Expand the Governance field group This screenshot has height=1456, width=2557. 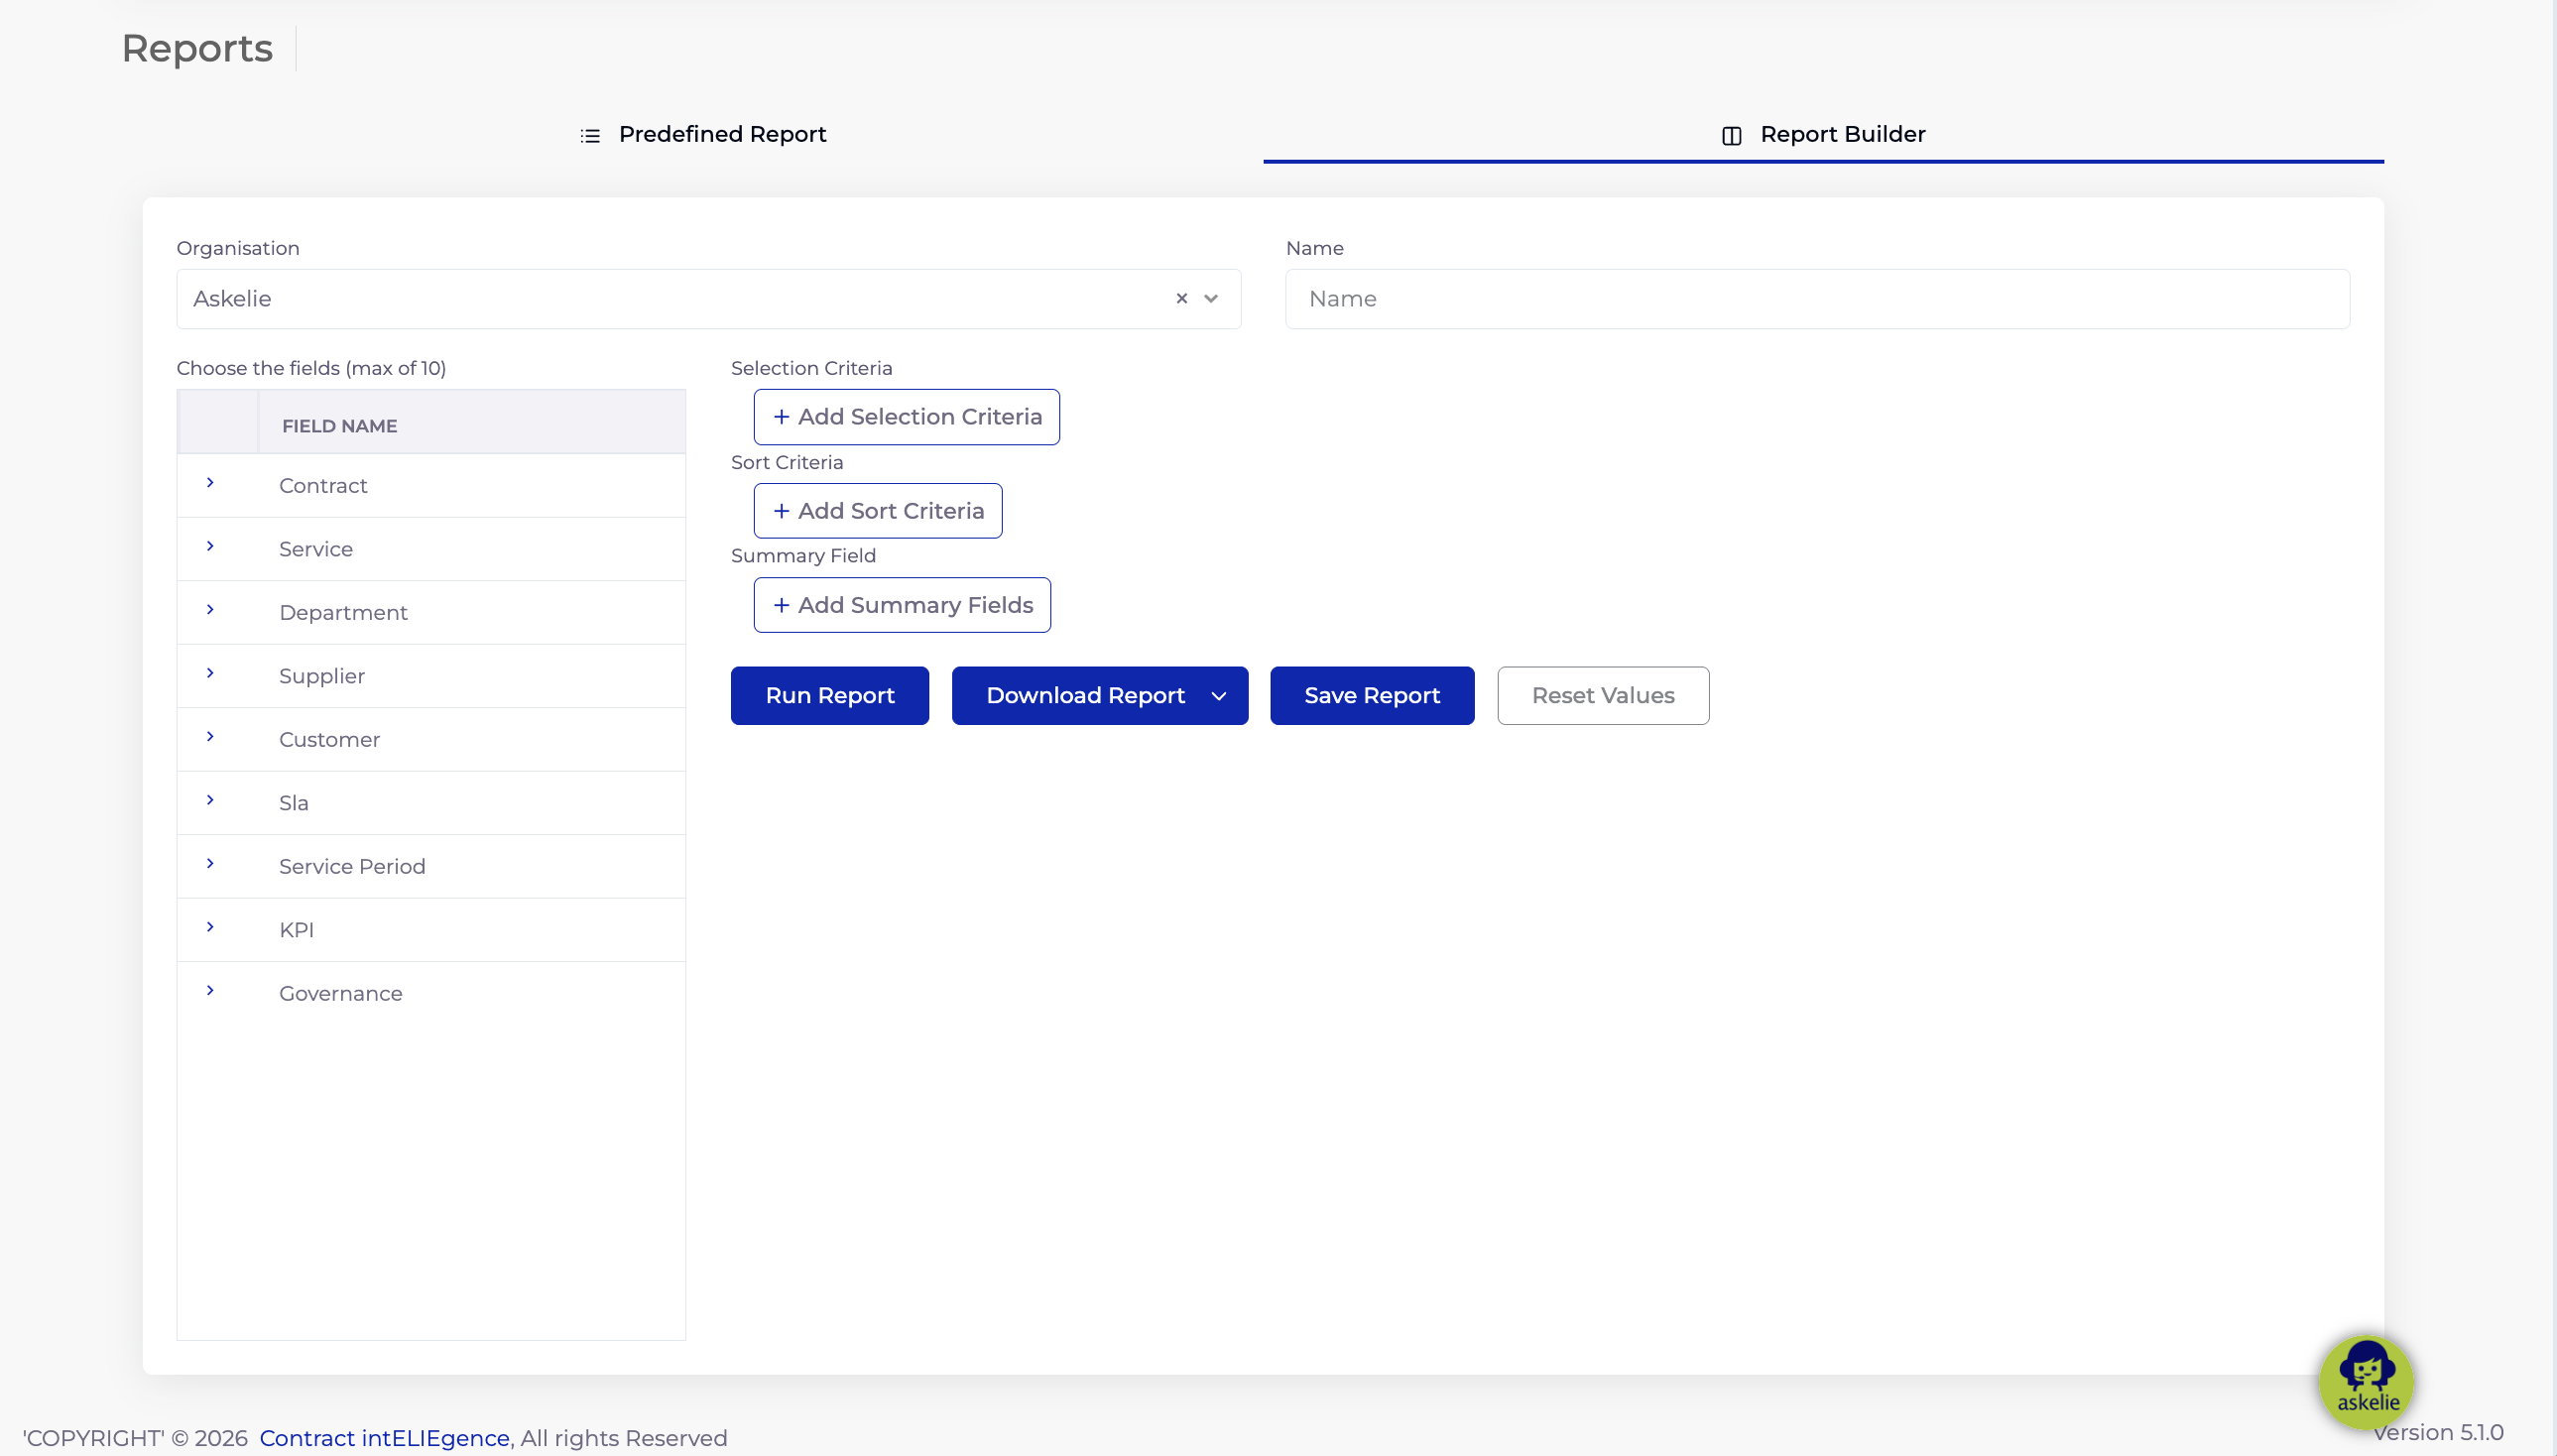point(210,991)
